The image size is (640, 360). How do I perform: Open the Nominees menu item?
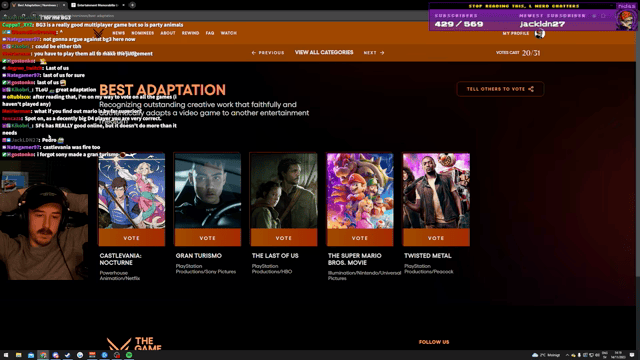click(142, 33)
